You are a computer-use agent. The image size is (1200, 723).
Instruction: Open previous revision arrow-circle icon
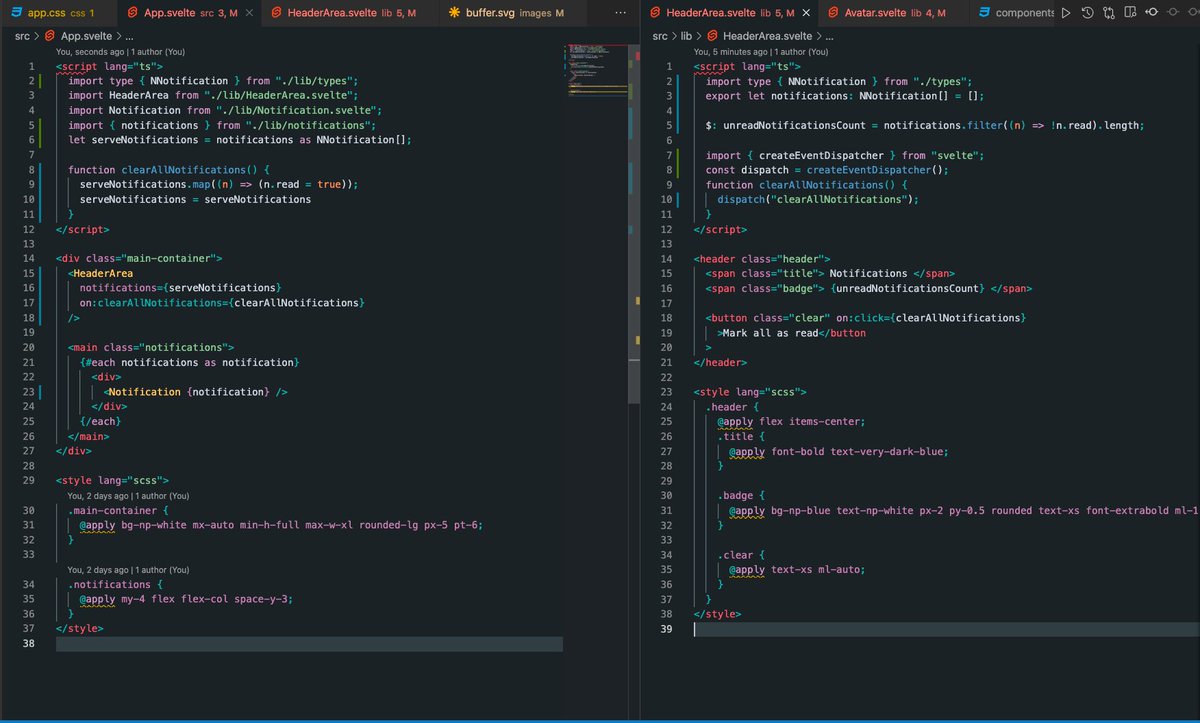[x=1151, y=13]
